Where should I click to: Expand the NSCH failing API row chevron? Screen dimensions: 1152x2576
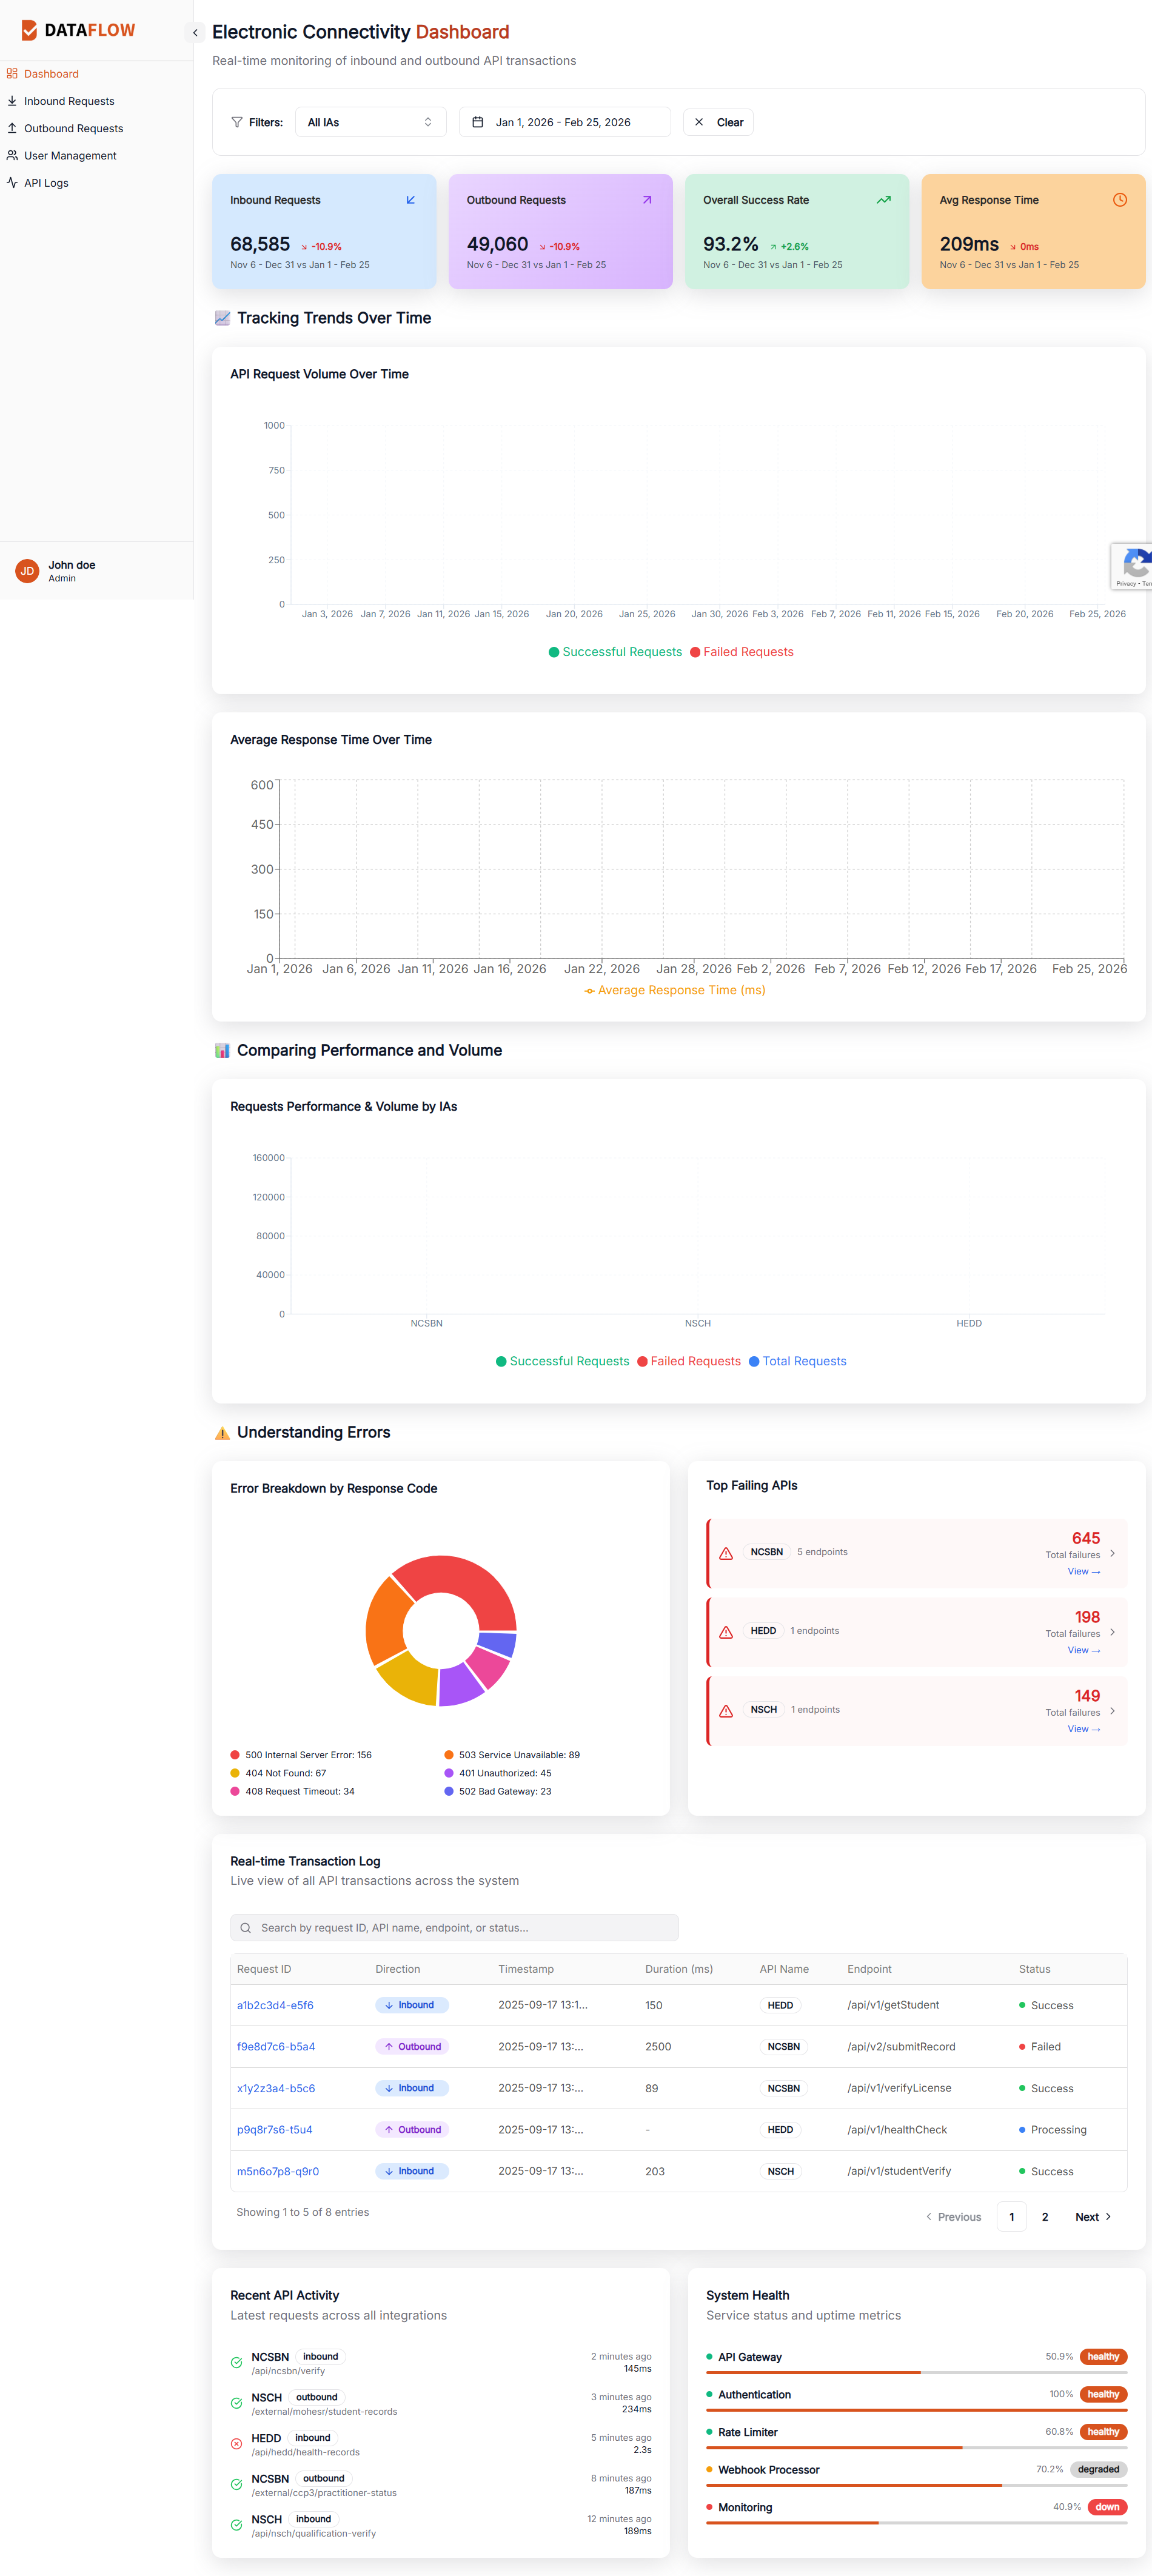tap(1113, 1711)
